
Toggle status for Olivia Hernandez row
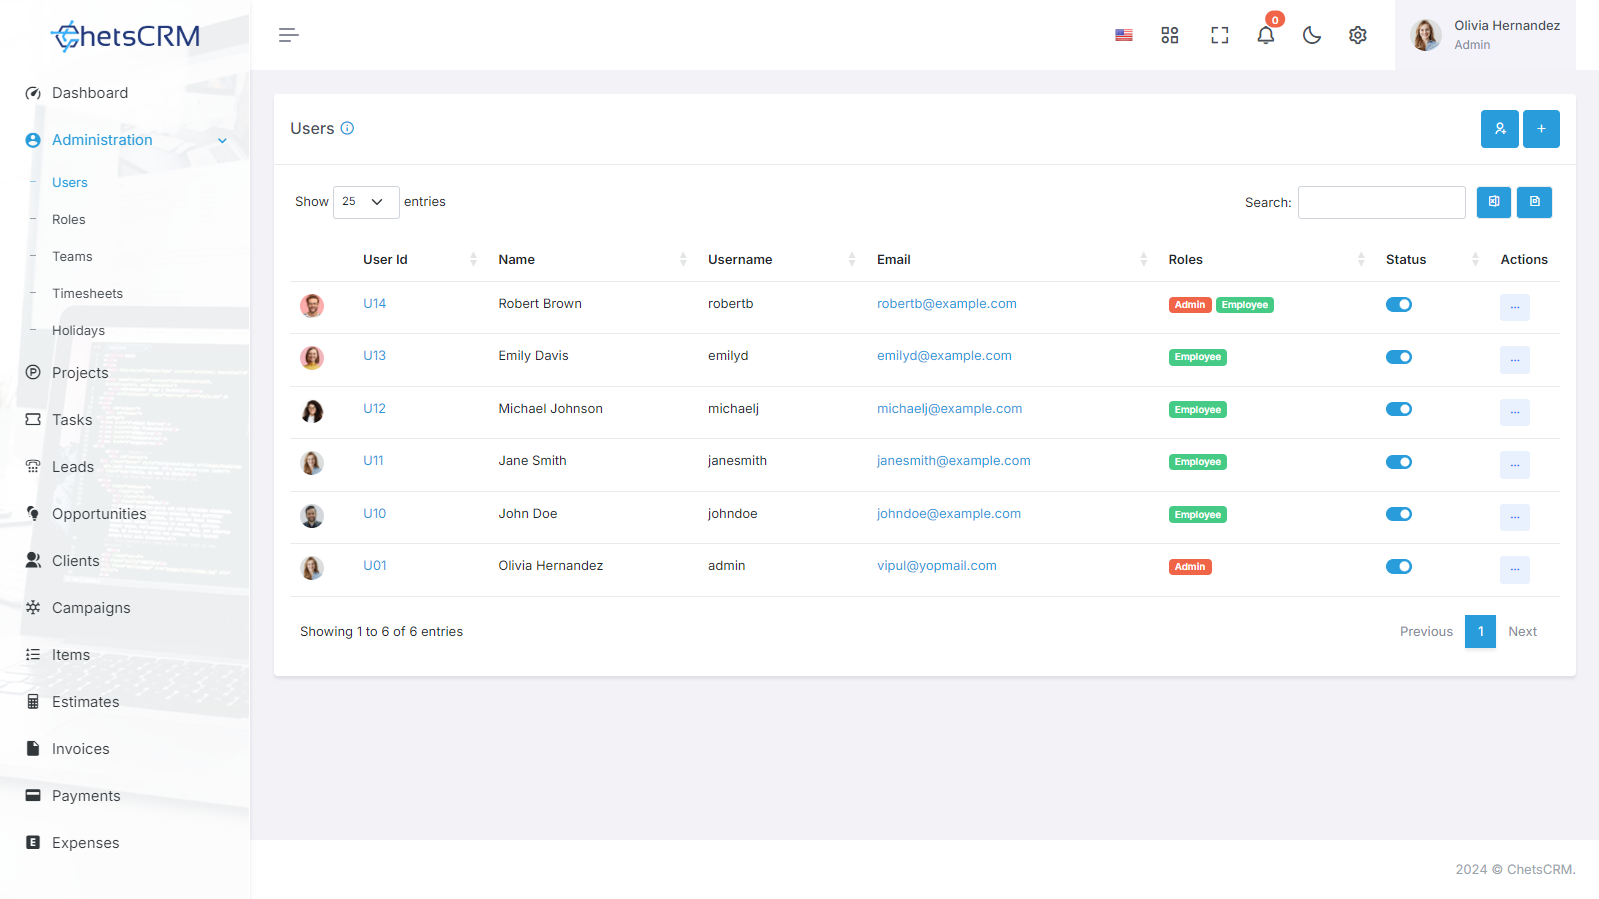[1399, 567]
